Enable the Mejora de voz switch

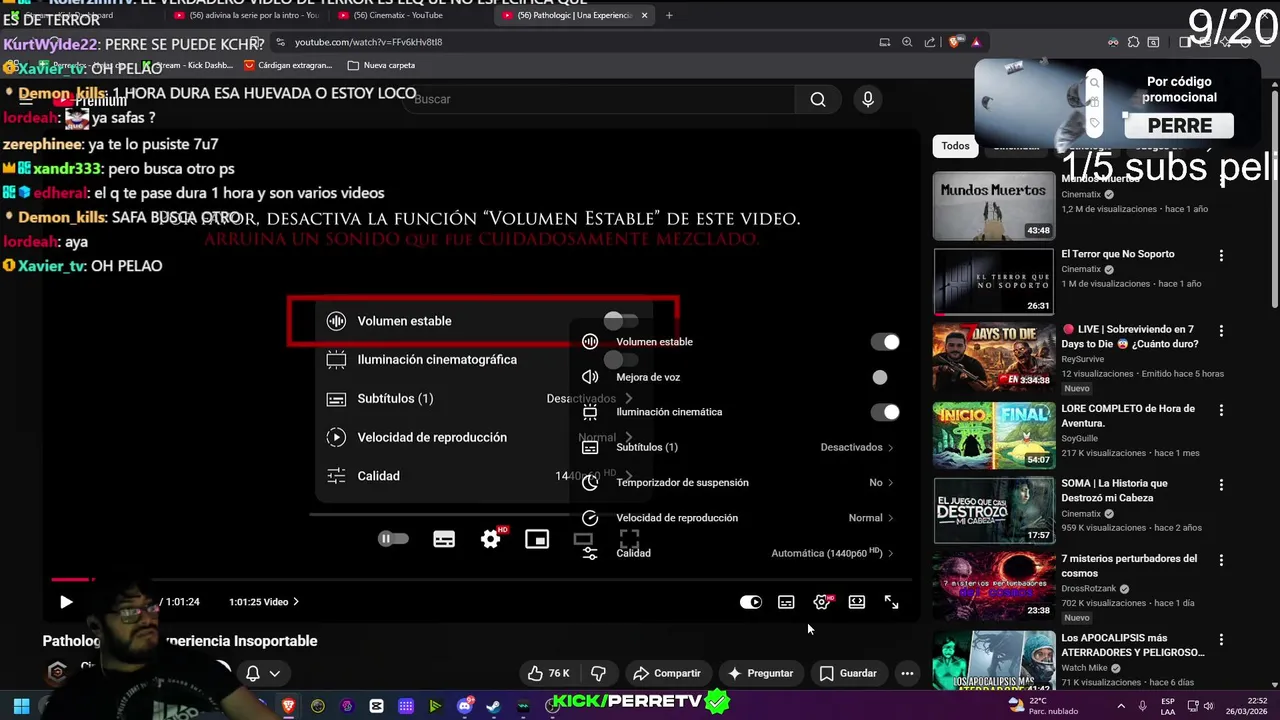pos(879,377)
